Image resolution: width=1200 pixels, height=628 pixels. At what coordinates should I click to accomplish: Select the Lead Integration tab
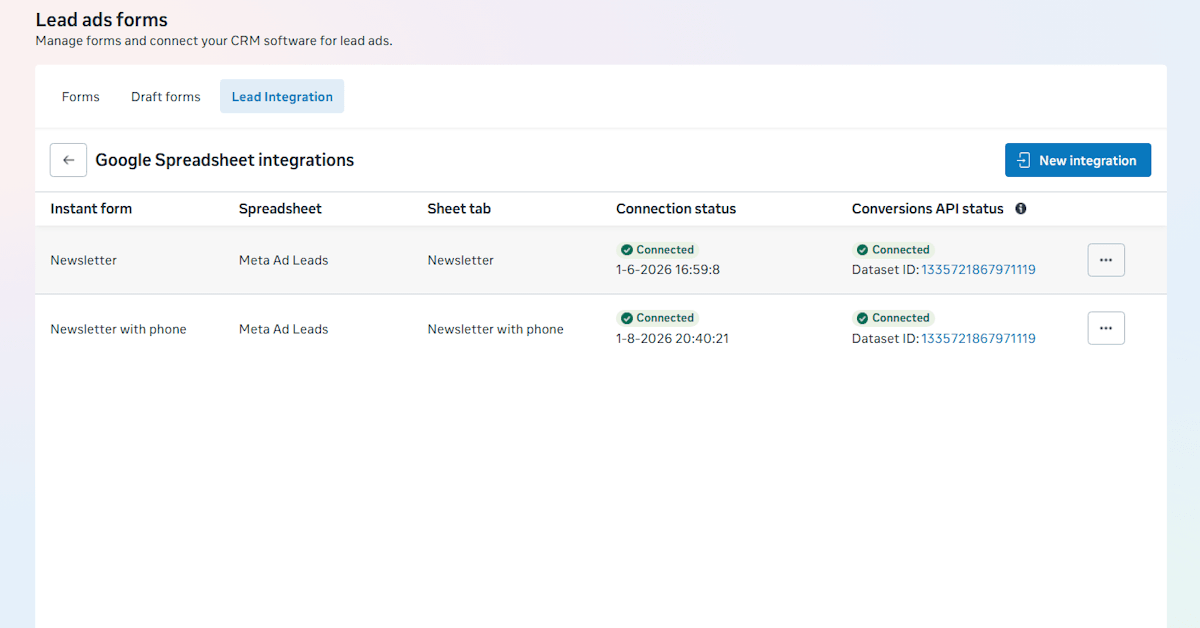click(282, 97)
